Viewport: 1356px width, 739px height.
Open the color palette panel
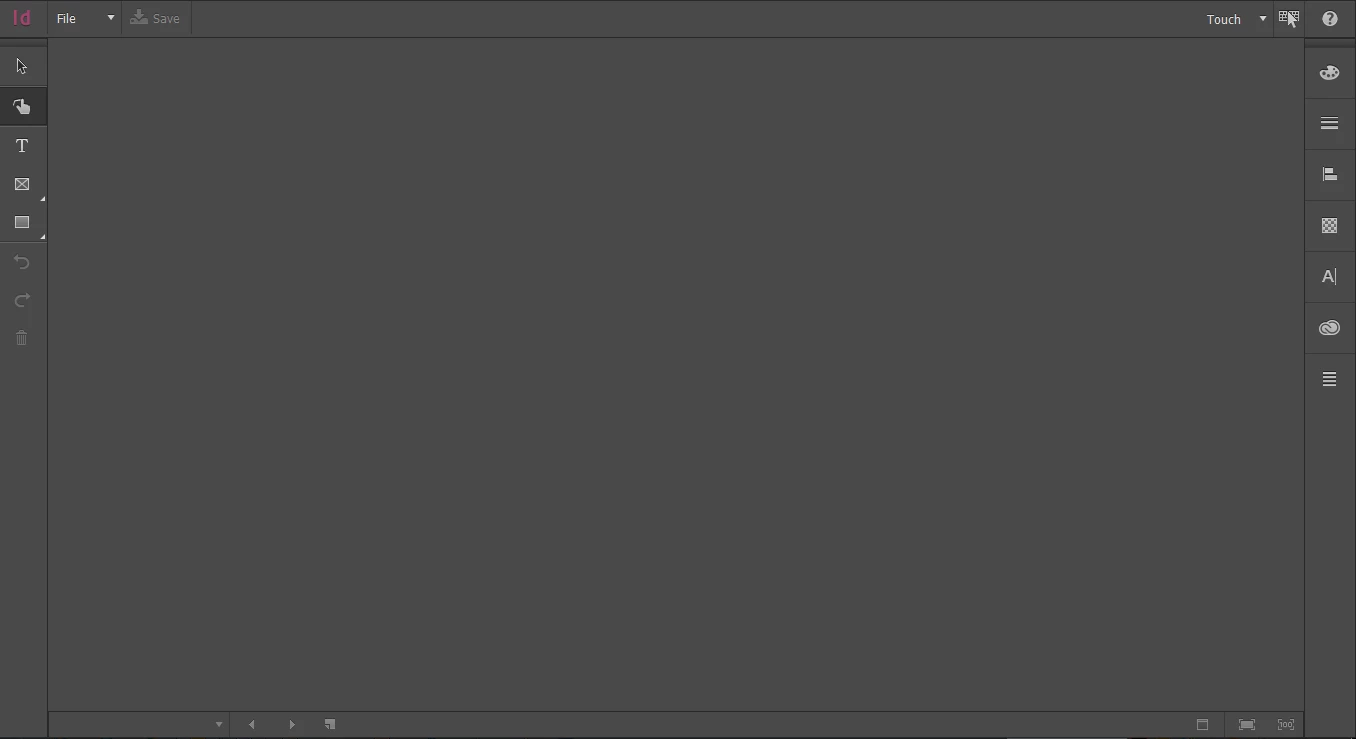point(1329,72)
